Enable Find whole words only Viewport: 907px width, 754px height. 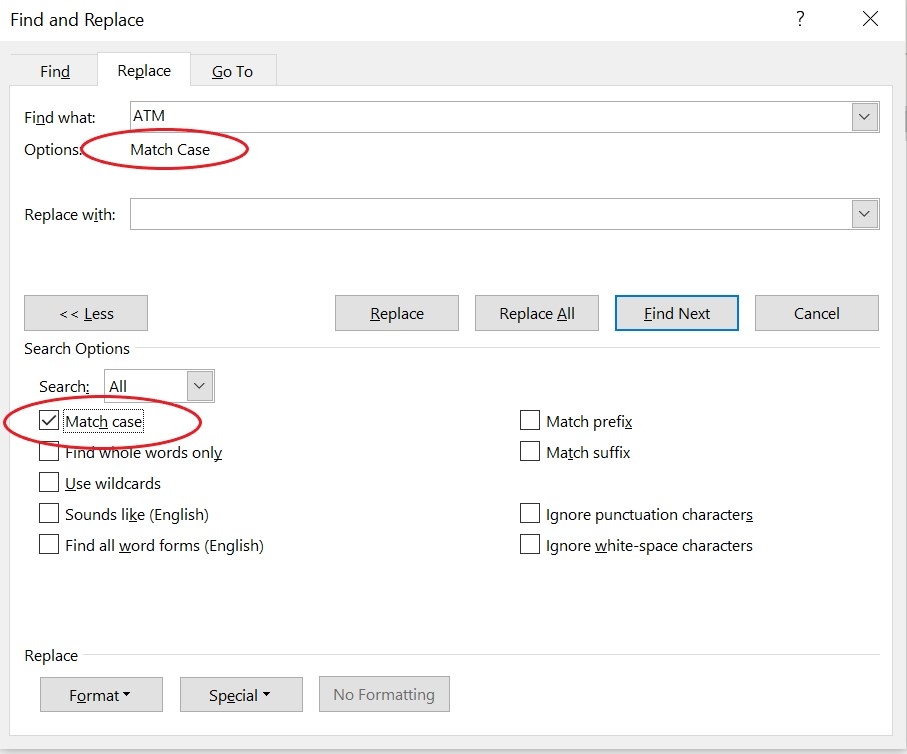(49, 452)
